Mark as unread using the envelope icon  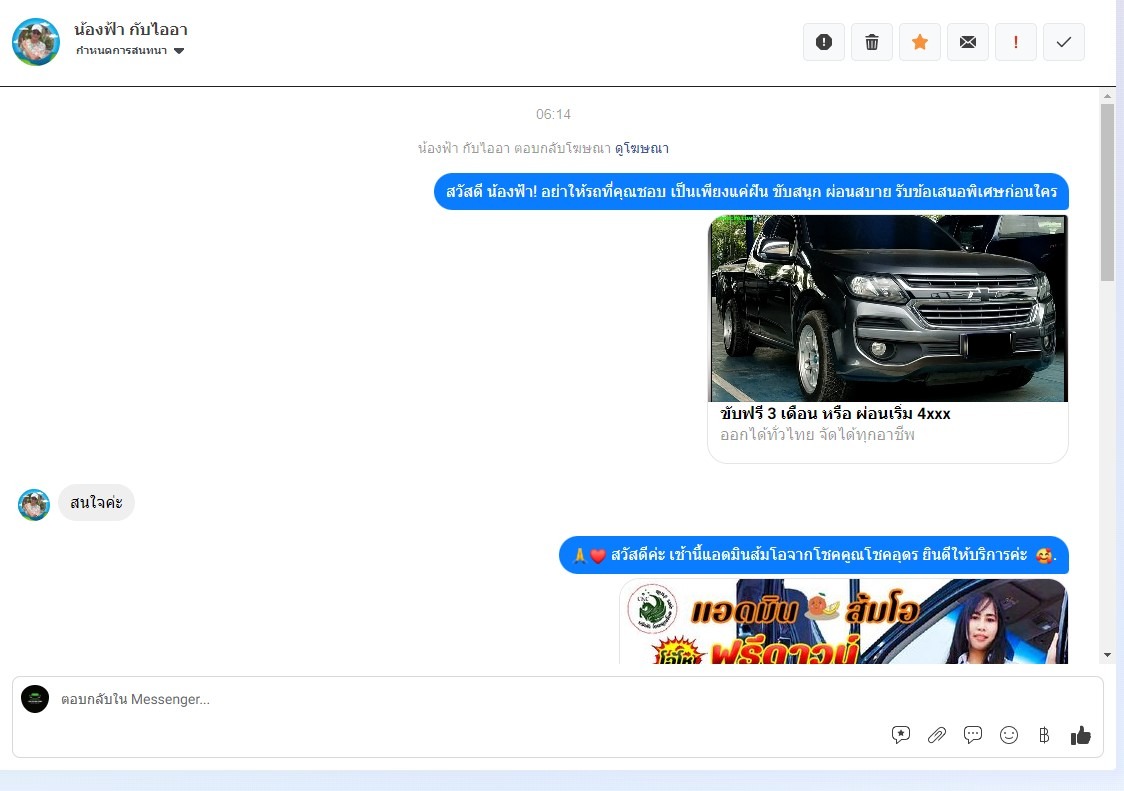(x=968, y=42)
